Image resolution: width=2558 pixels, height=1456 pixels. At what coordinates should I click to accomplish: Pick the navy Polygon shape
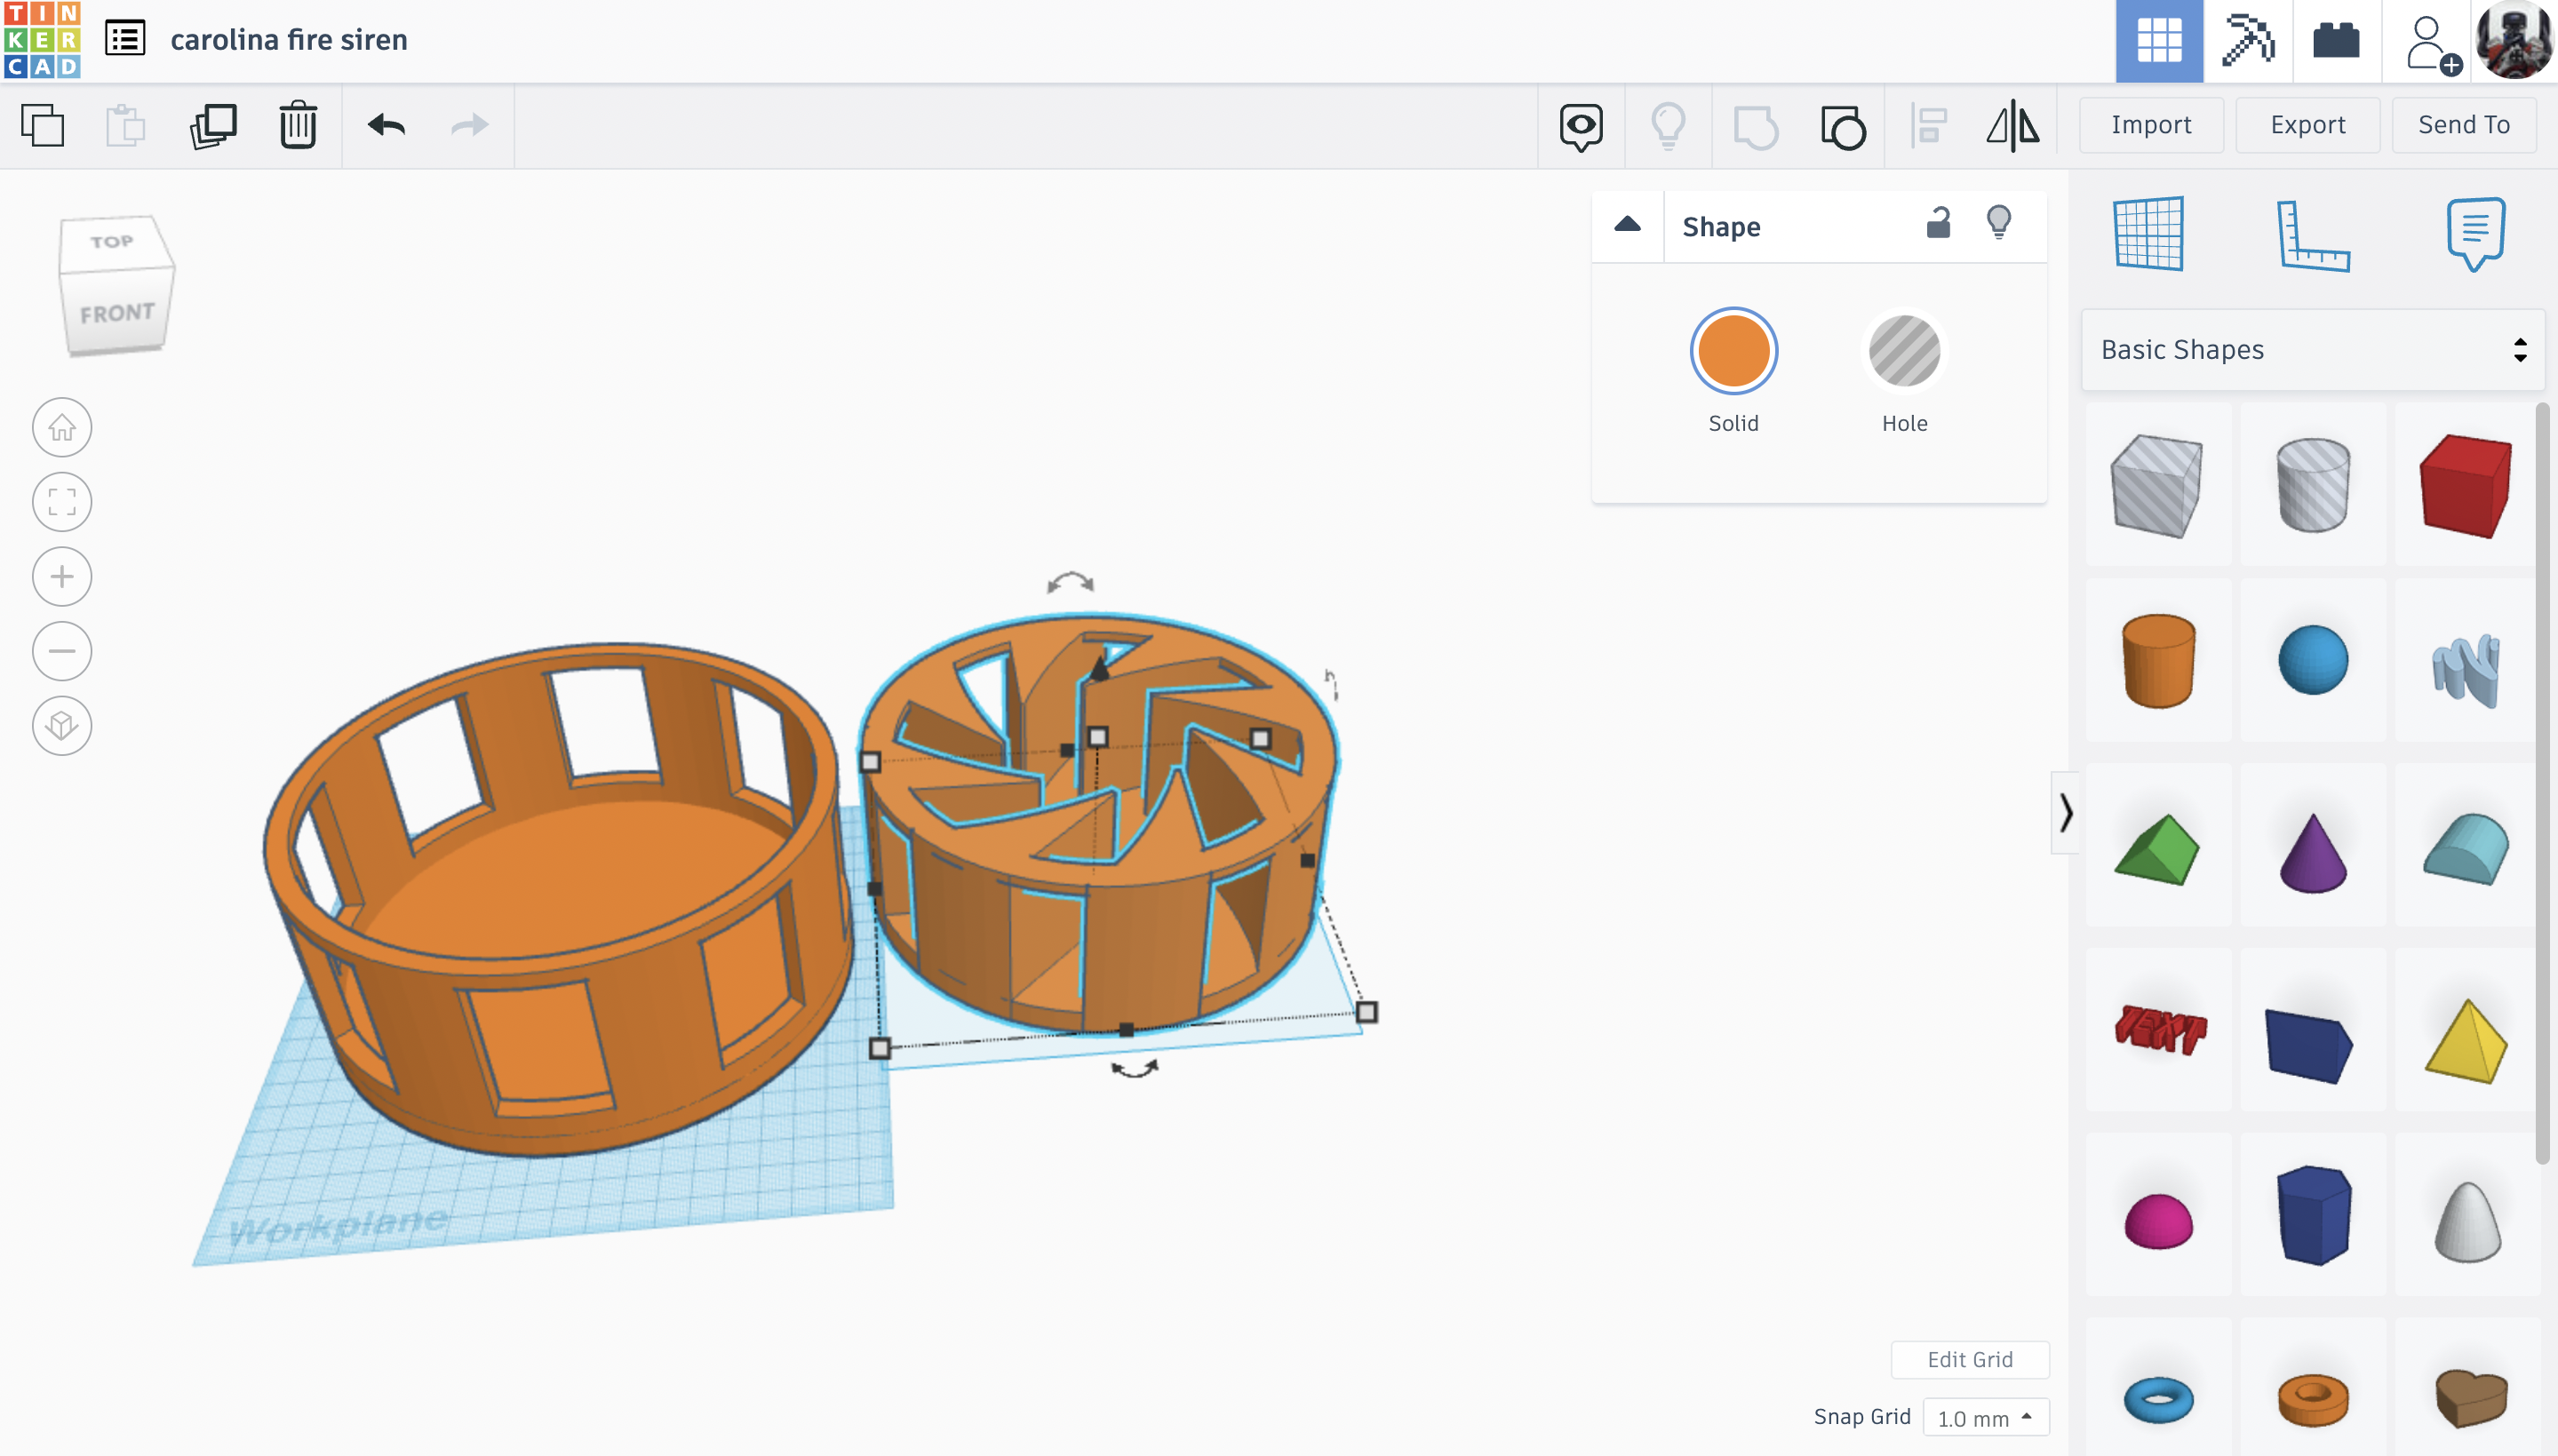(2312, 1216)
